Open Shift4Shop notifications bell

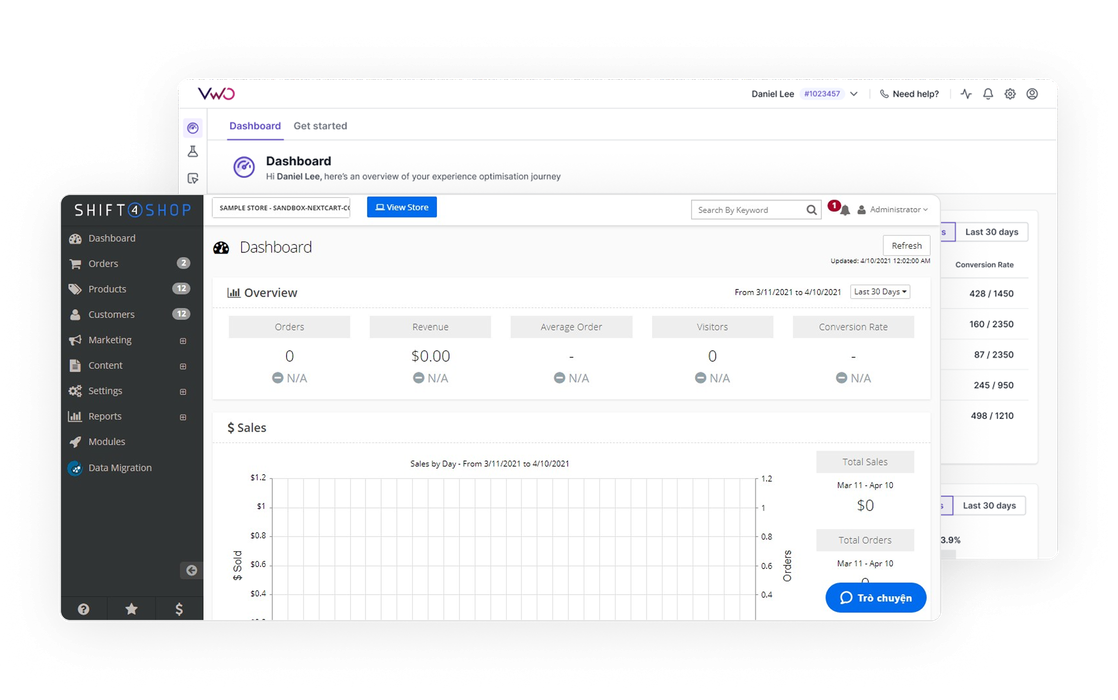(845, 210)
